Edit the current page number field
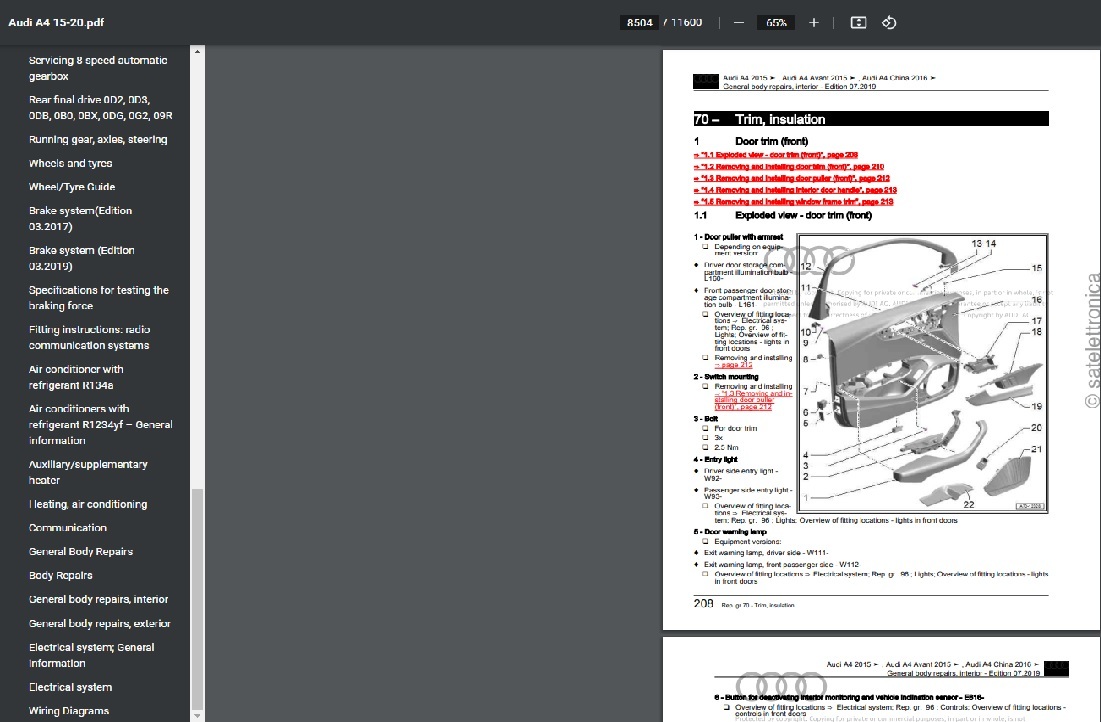 [639, 22]
